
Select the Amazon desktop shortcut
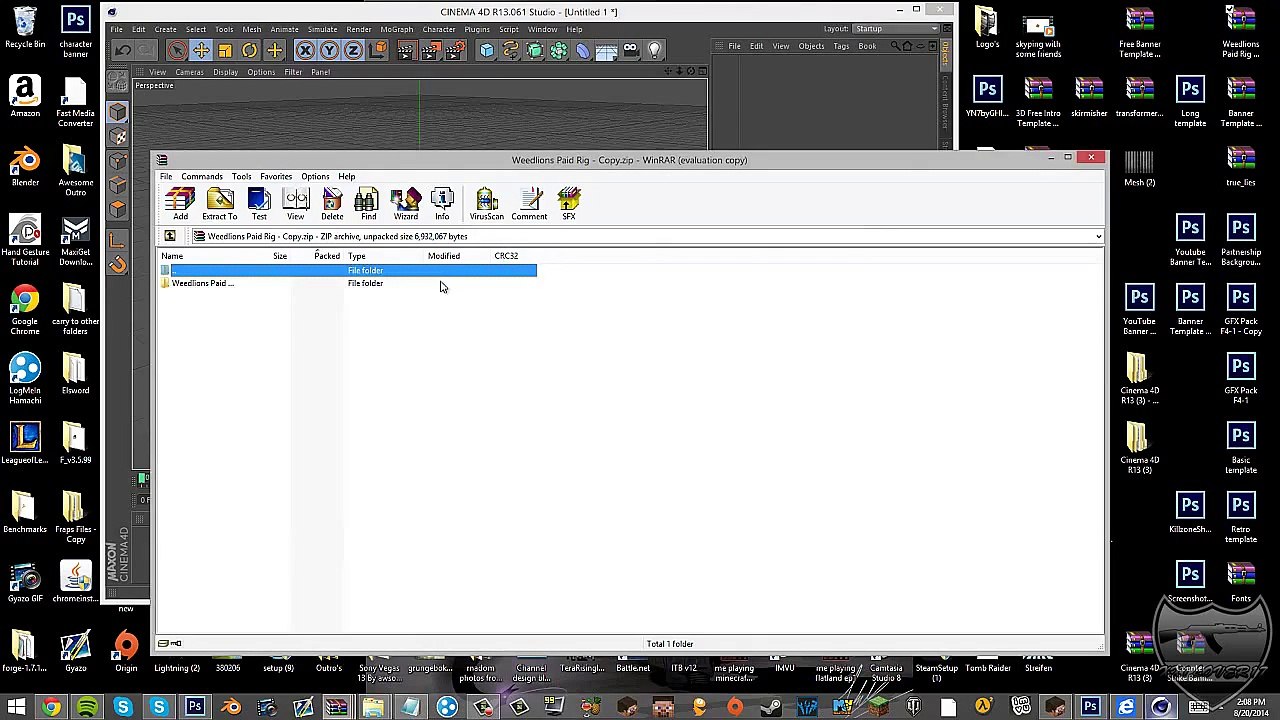pos(25,97)
